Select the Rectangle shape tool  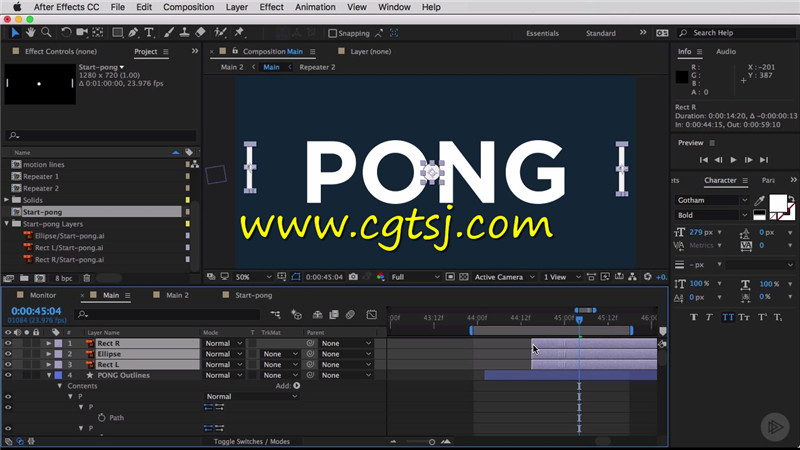coord(117,33)
